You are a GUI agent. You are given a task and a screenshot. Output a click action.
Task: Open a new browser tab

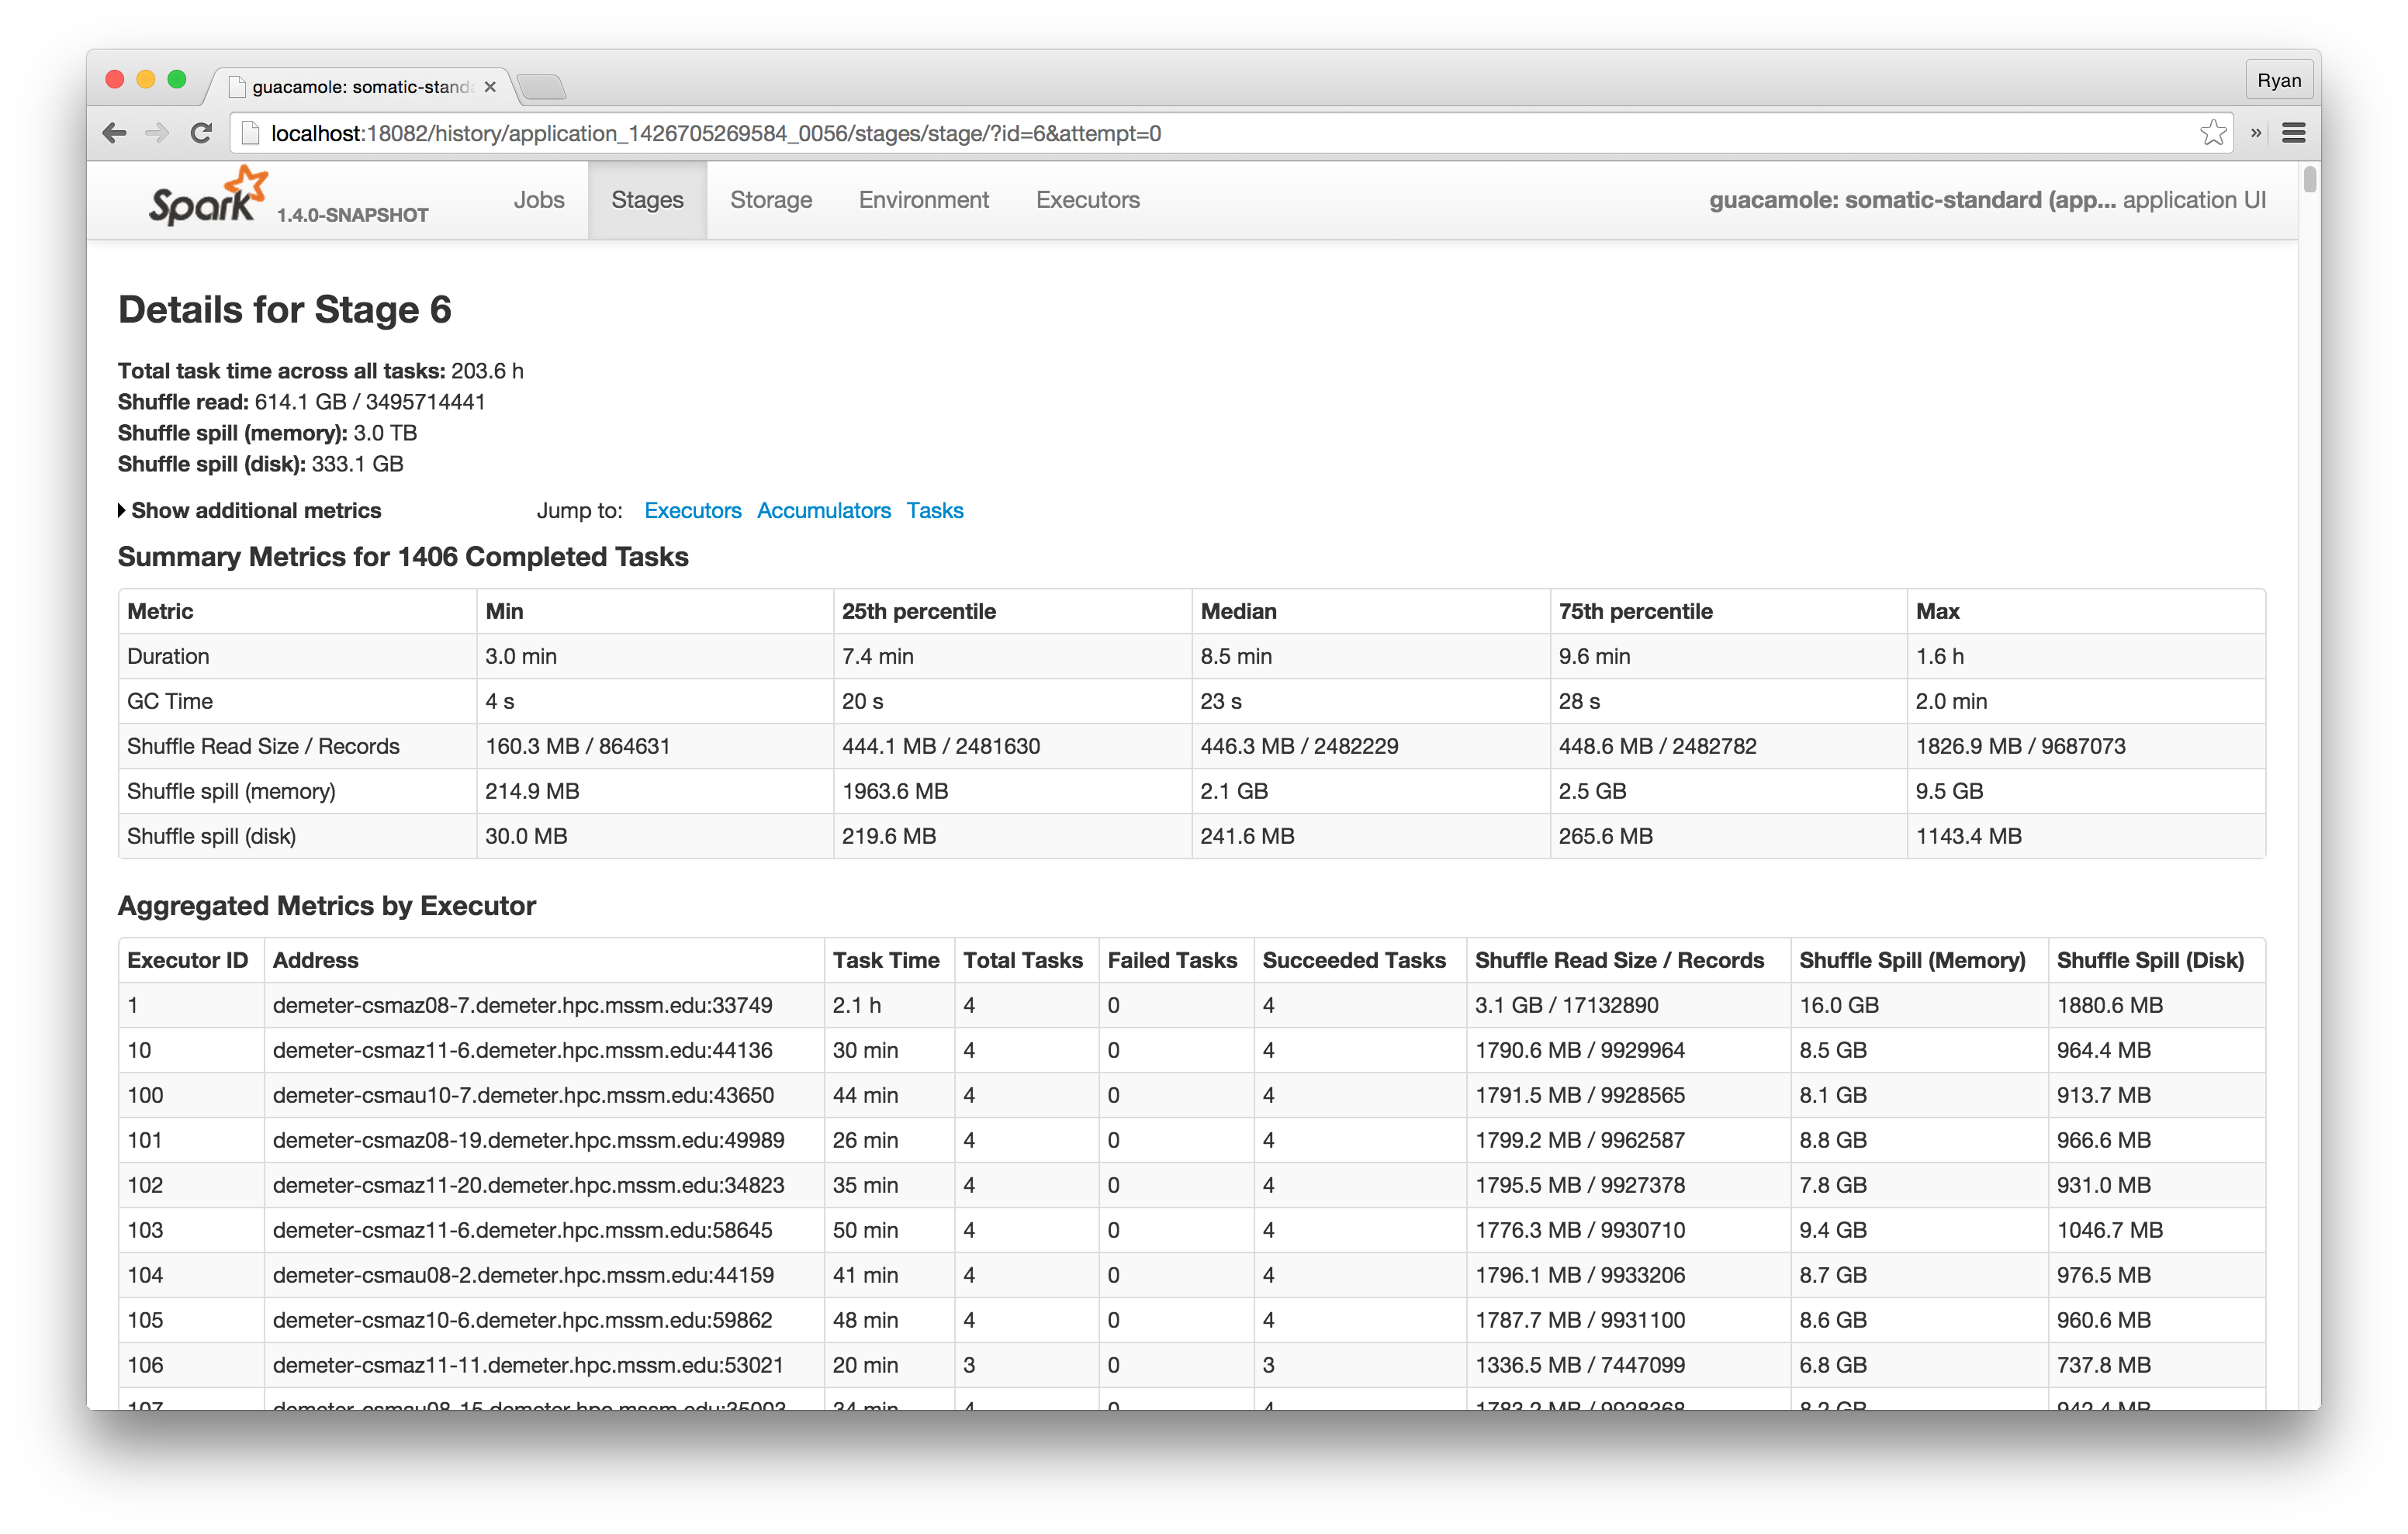[543, 87]
